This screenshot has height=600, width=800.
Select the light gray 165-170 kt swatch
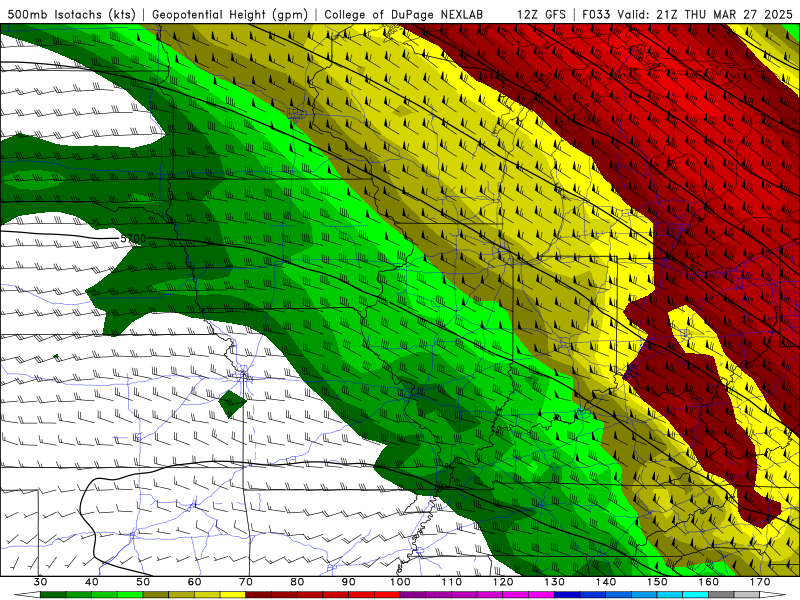(x=747, y=595)
